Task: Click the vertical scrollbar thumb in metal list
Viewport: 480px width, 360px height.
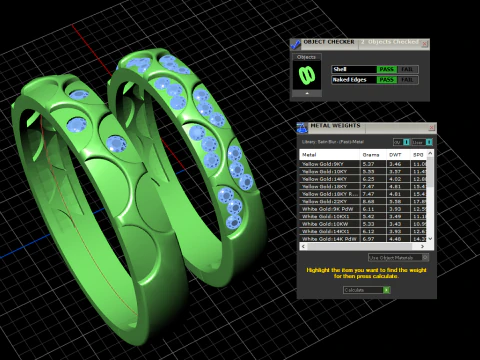Action: tap(430, 172)
